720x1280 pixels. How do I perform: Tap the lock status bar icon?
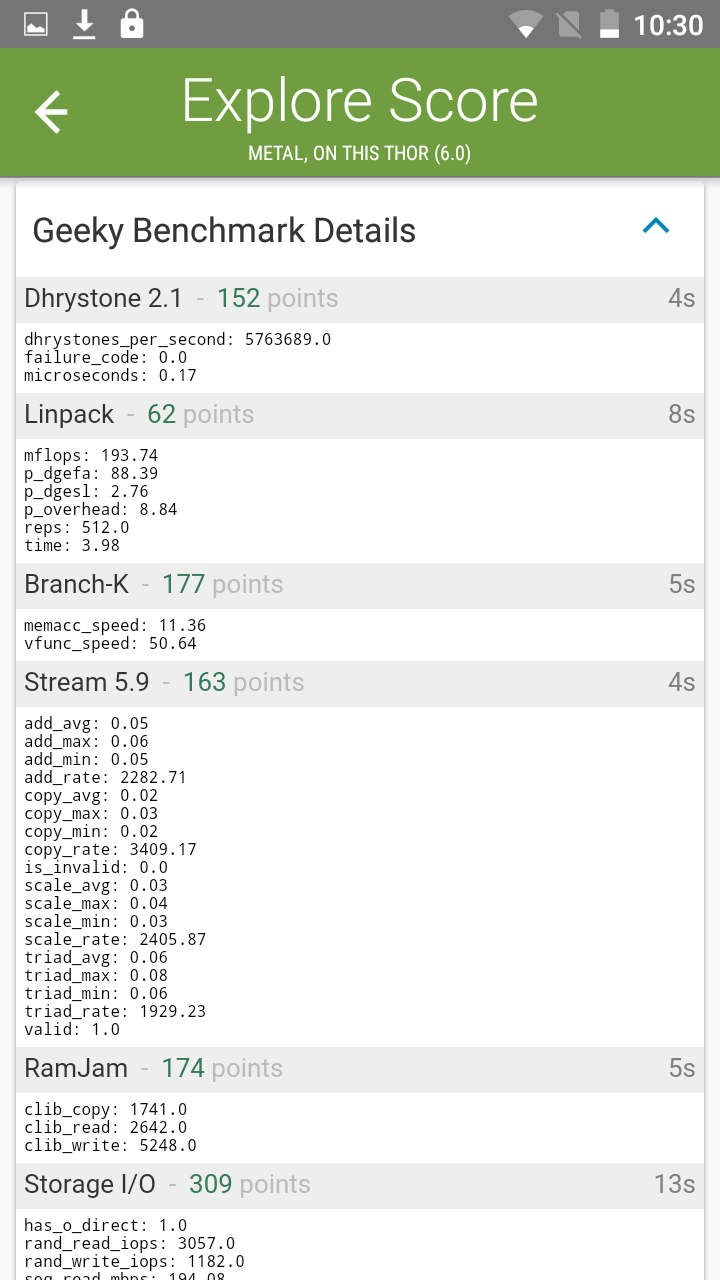click(131, 24)
